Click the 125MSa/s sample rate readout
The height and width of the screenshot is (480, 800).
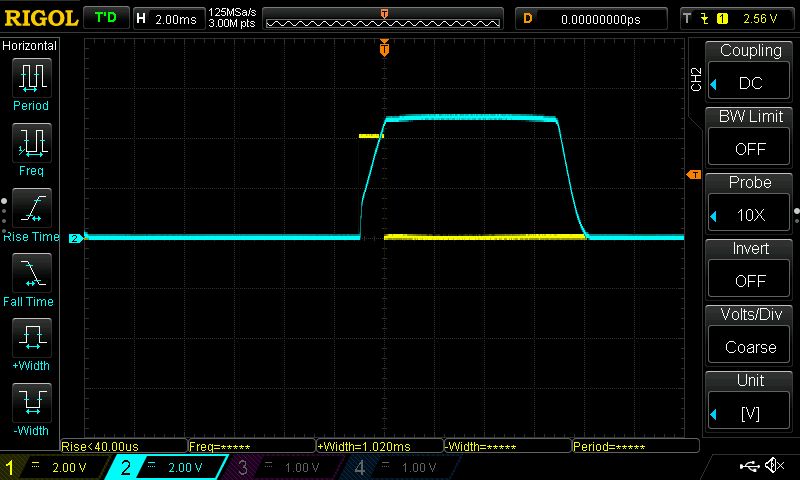[232, 12]
